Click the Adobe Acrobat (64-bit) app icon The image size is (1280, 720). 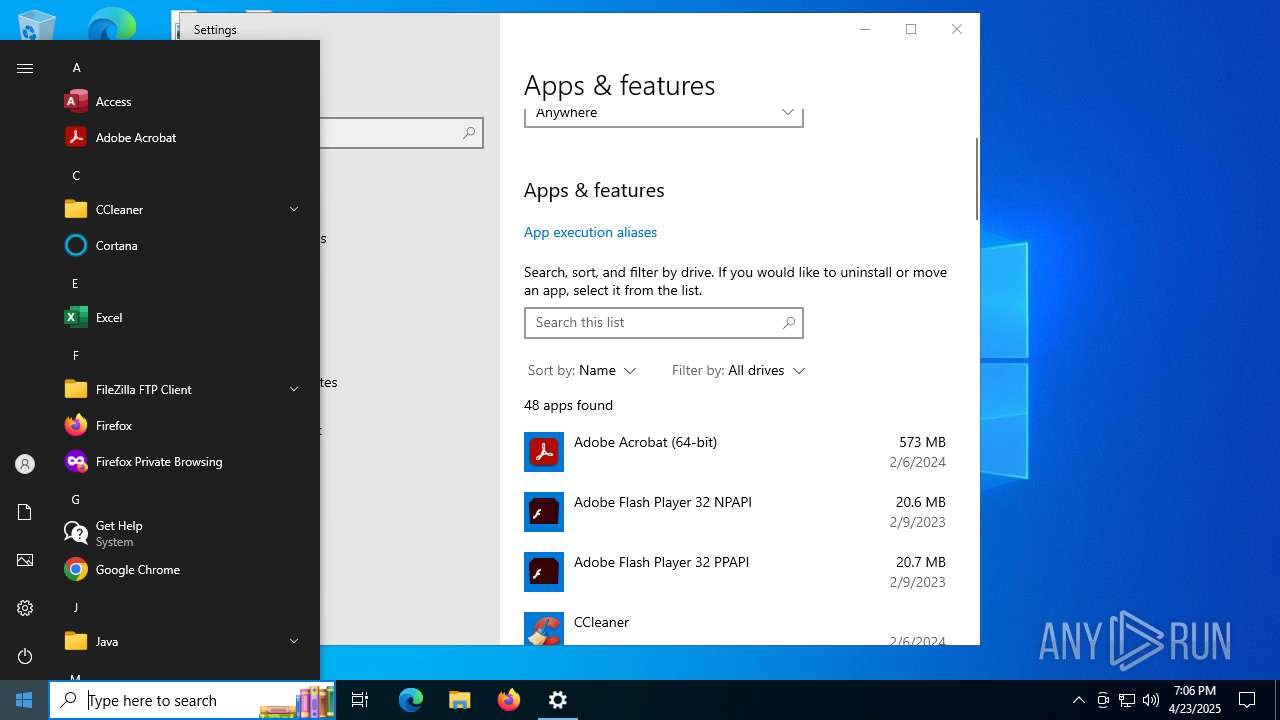point(544,452)
